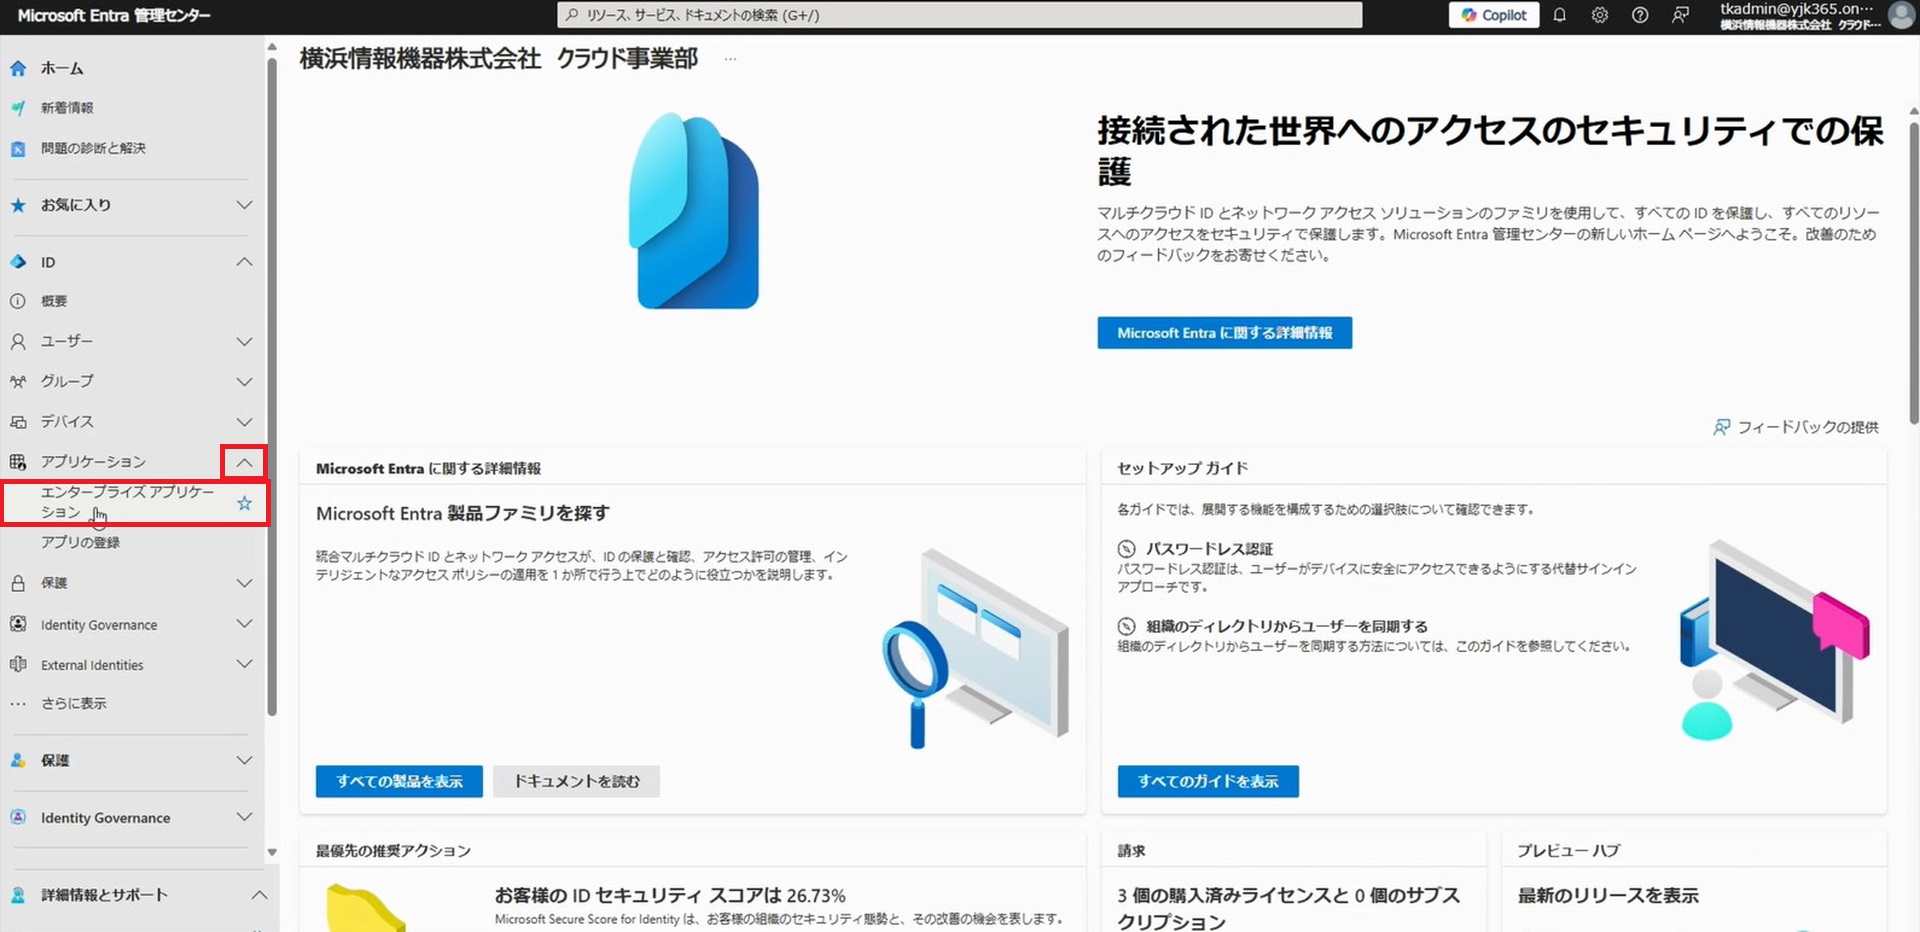Image resolution: width=1920 pixels, height=932 pixels.
Task: Click tkadmin account name in header
Action: pyautogui.click(x=1796, y=8)
